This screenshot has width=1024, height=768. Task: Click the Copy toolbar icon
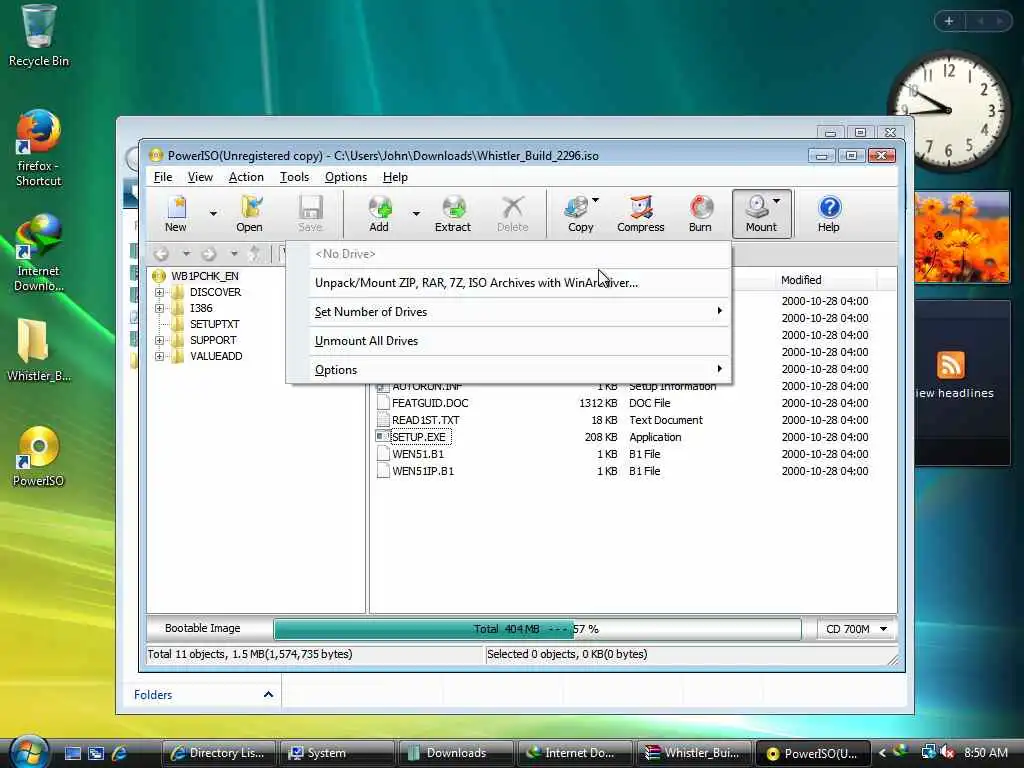click(x=580, y=214)
